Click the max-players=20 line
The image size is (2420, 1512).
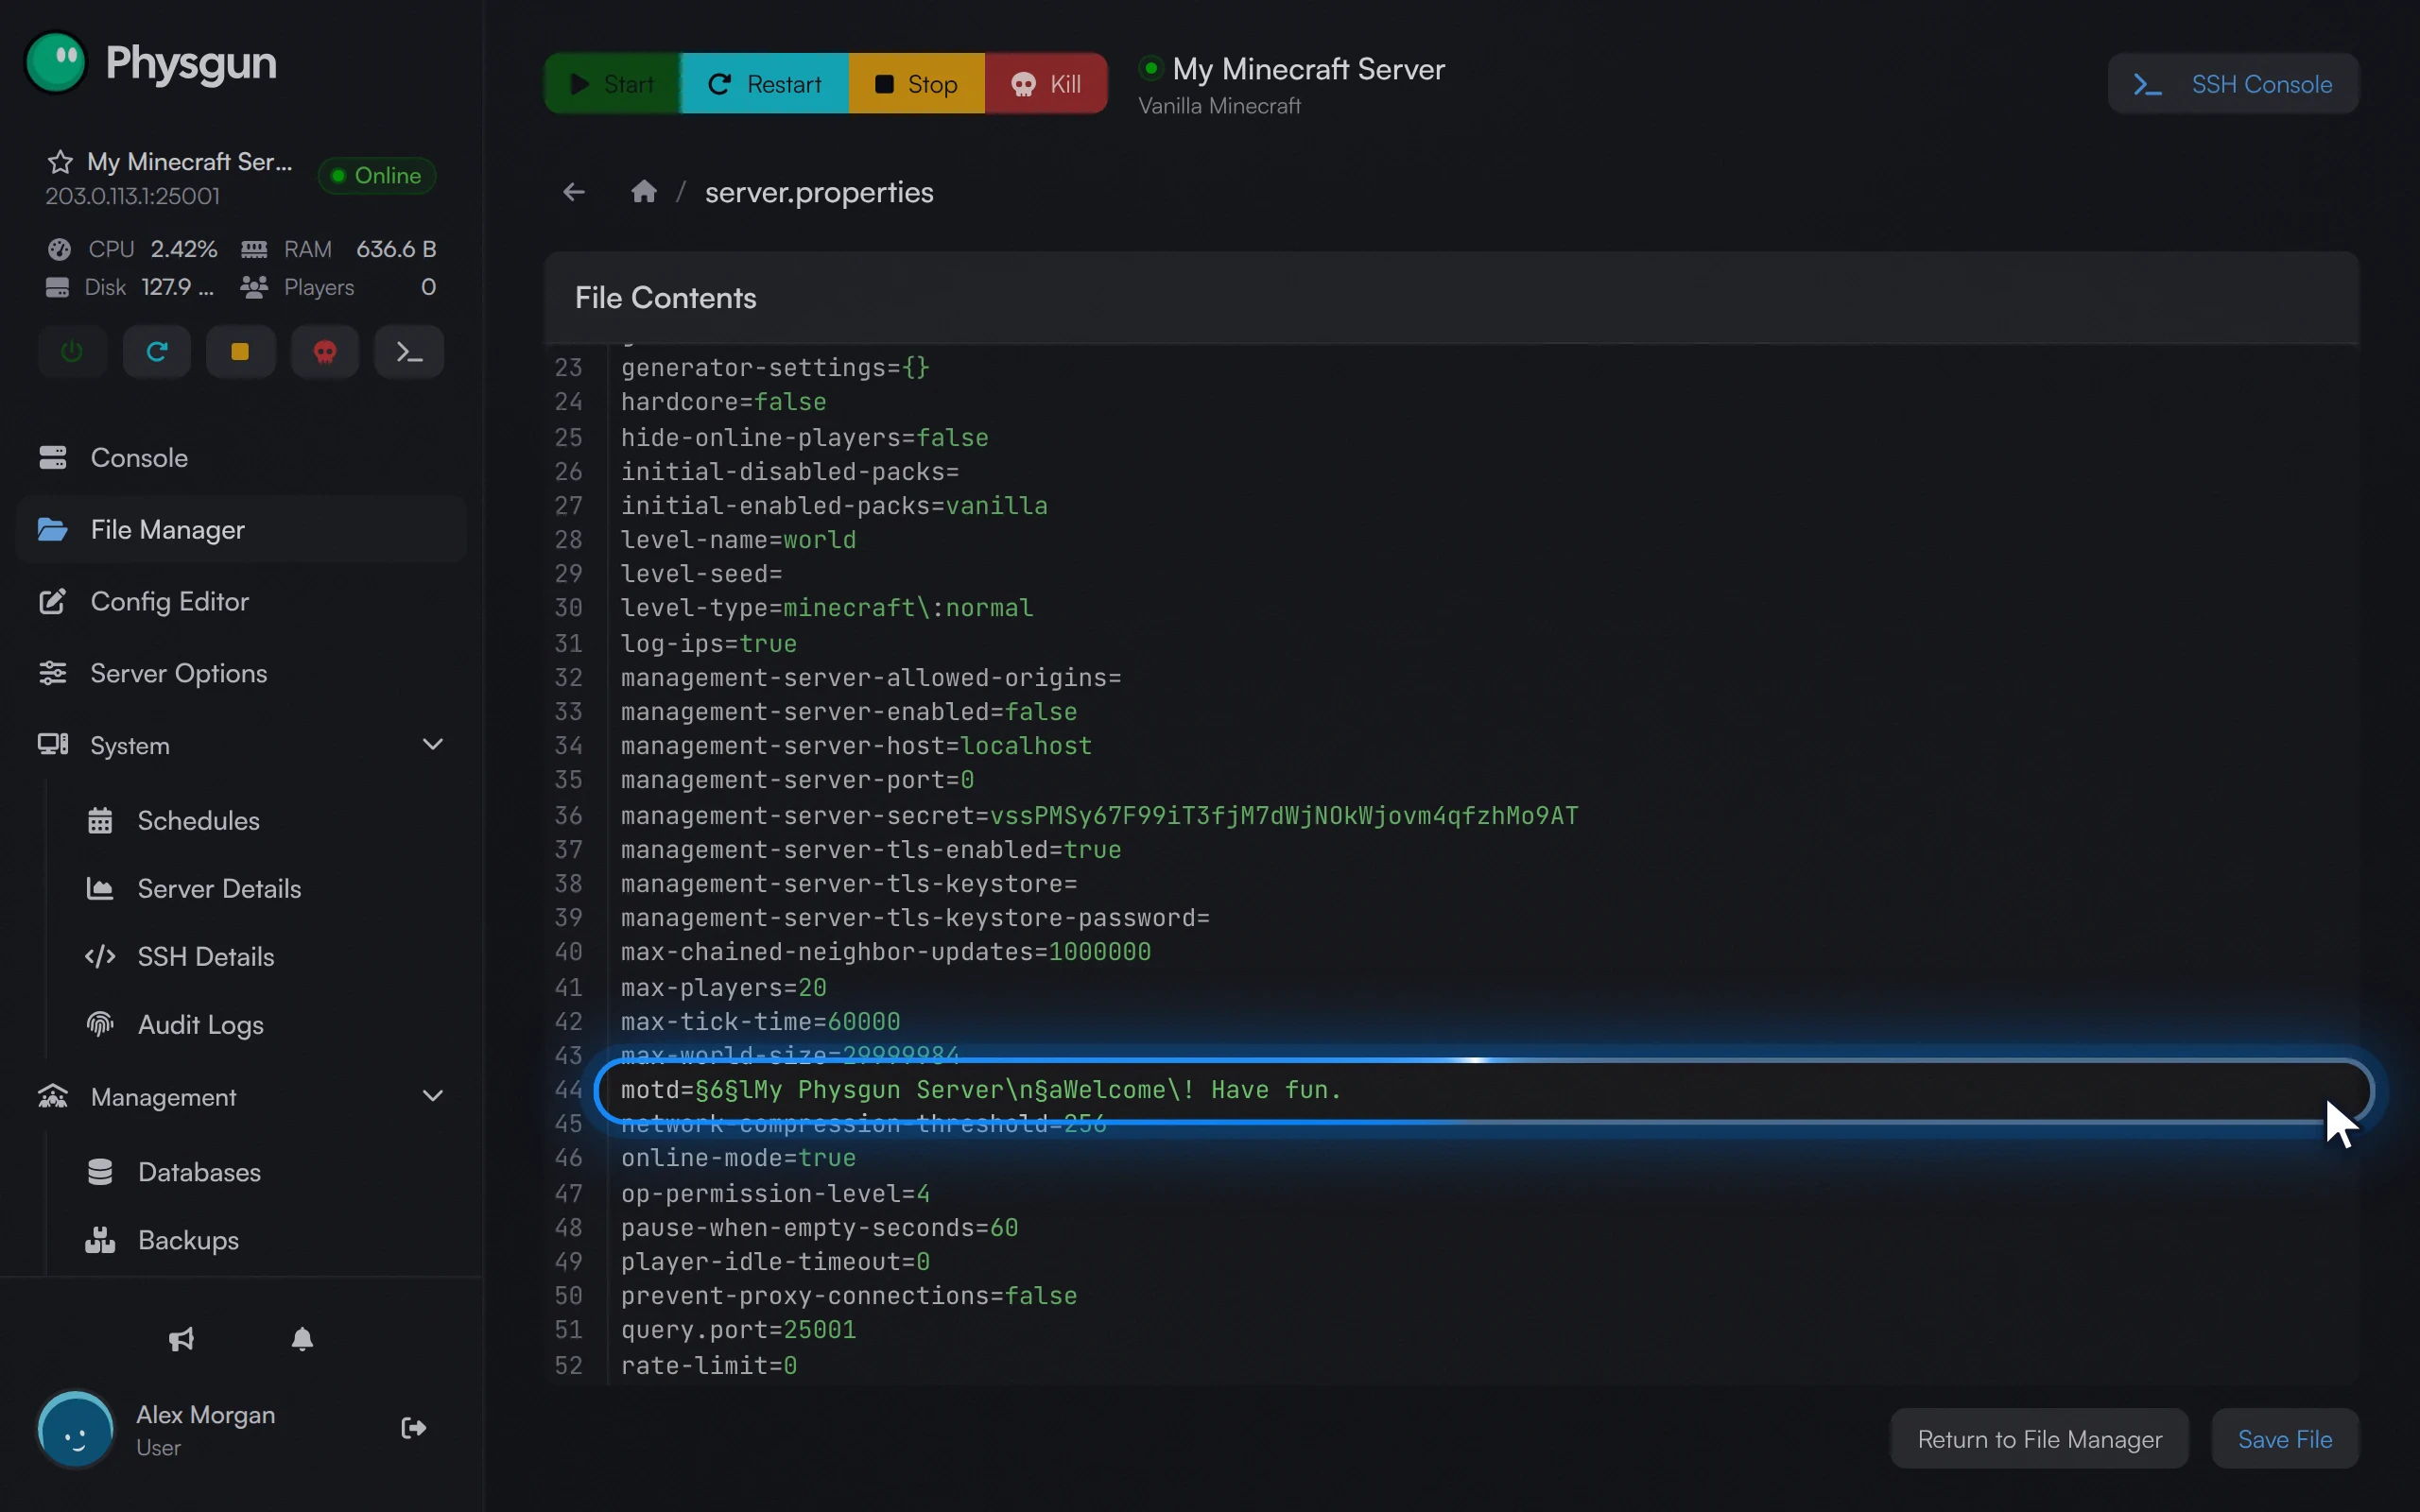(x=723, y=988)
